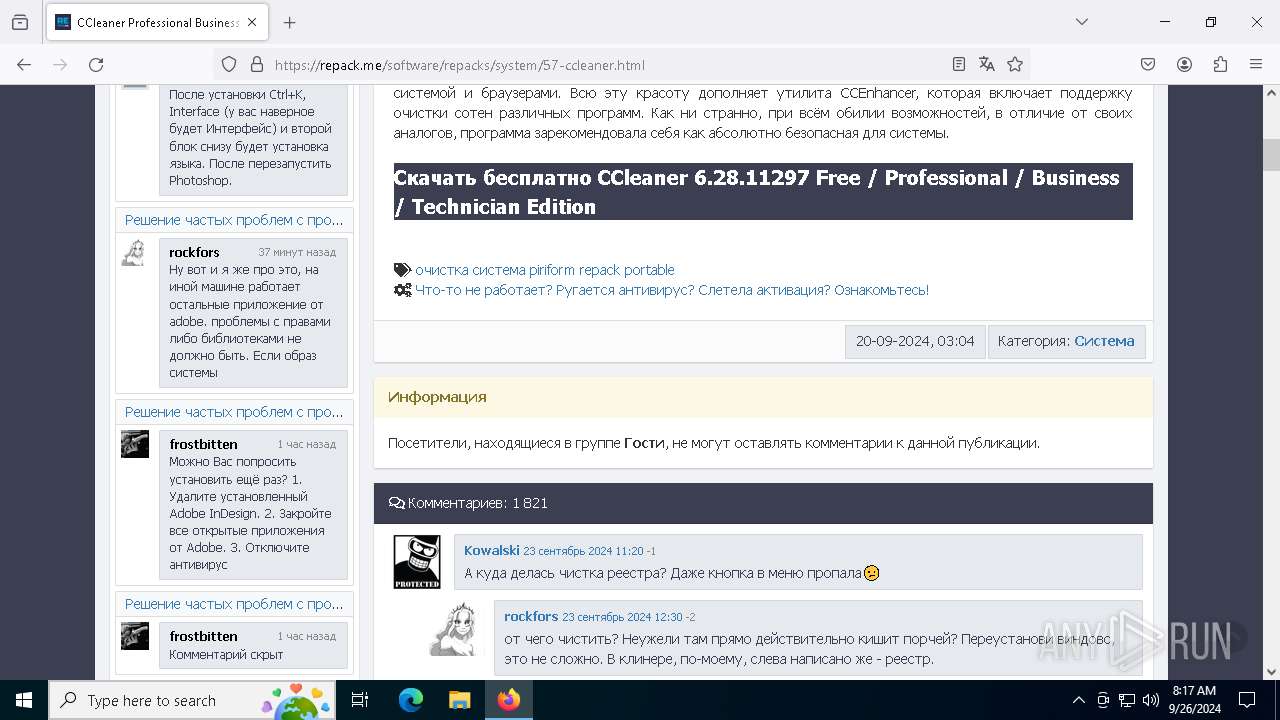Go forward one page

pos(60,65)
